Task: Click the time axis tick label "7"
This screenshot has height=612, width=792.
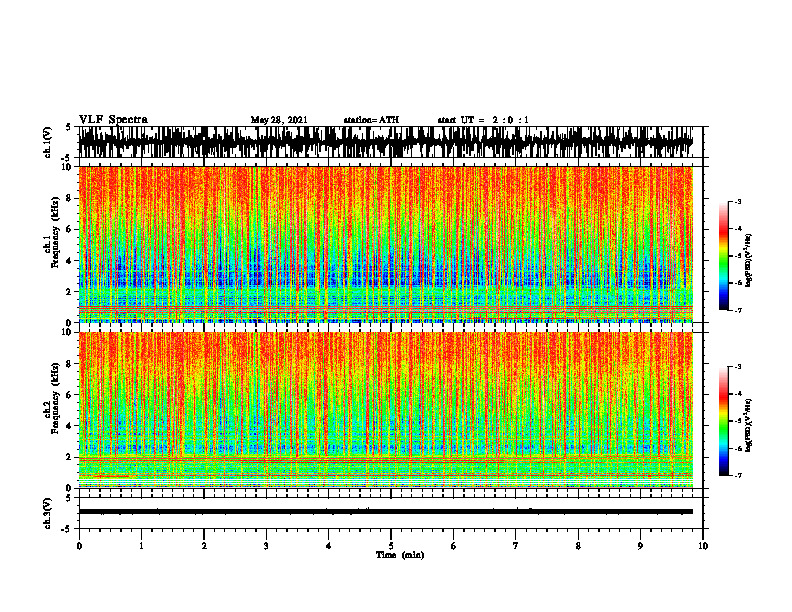Action: tap(516, 546)
